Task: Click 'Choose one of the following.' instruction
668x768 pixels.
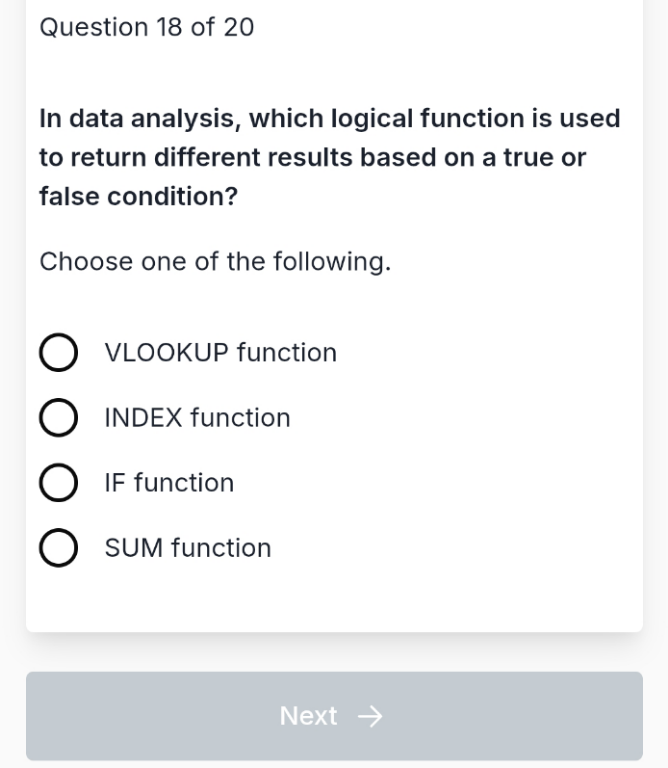Action: coord(215,262)
